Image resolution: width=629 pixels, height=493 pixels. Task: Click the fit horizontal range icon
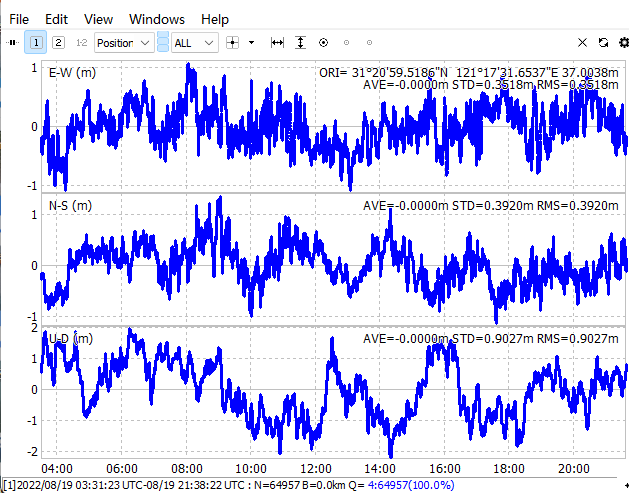(x=278, y=43)
